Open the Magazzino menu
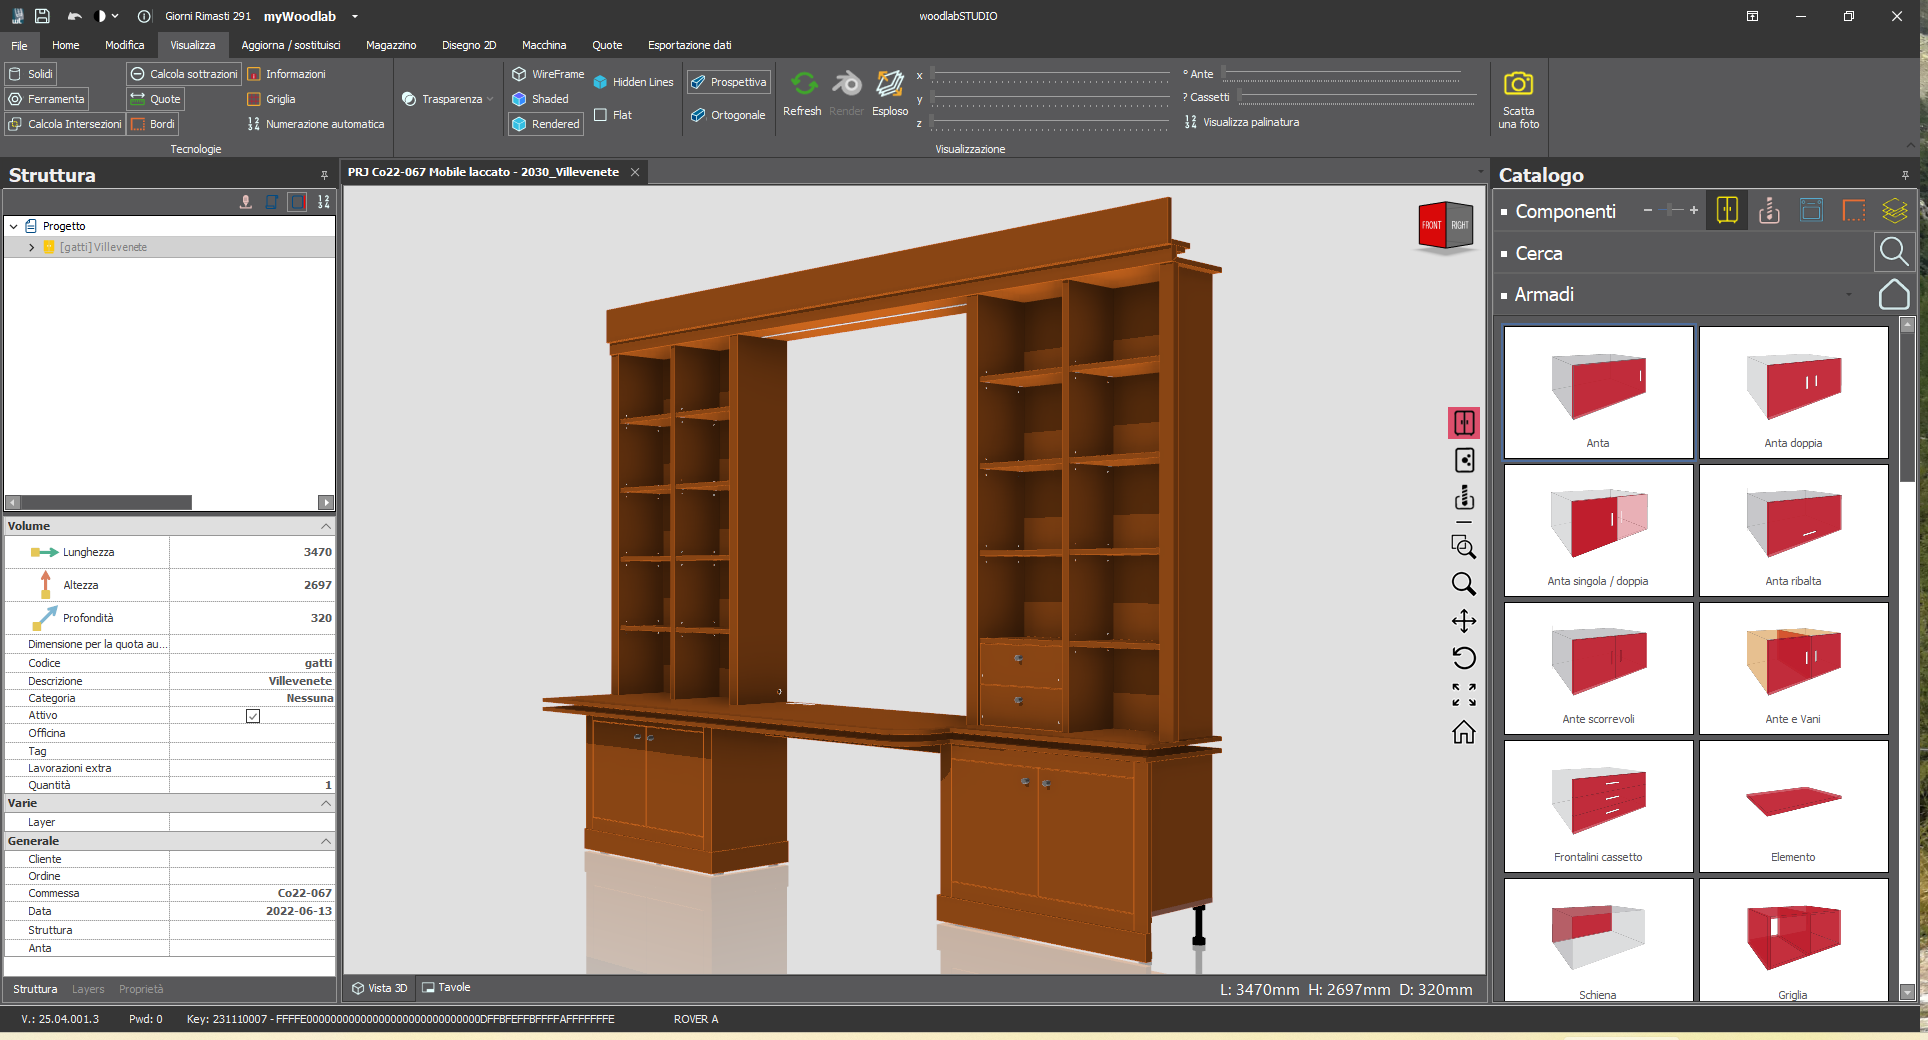Viewport: 1928px width, 1040px height. coord(390,45)
